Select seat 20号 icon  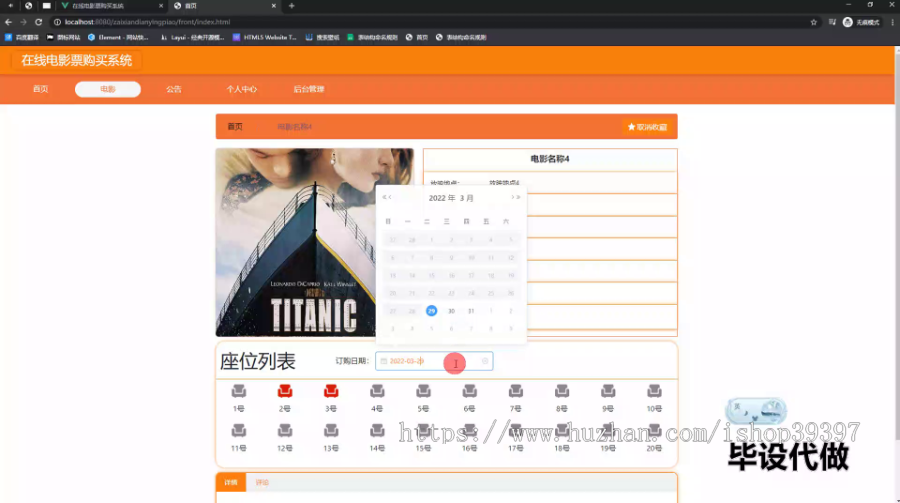(654, 430)
